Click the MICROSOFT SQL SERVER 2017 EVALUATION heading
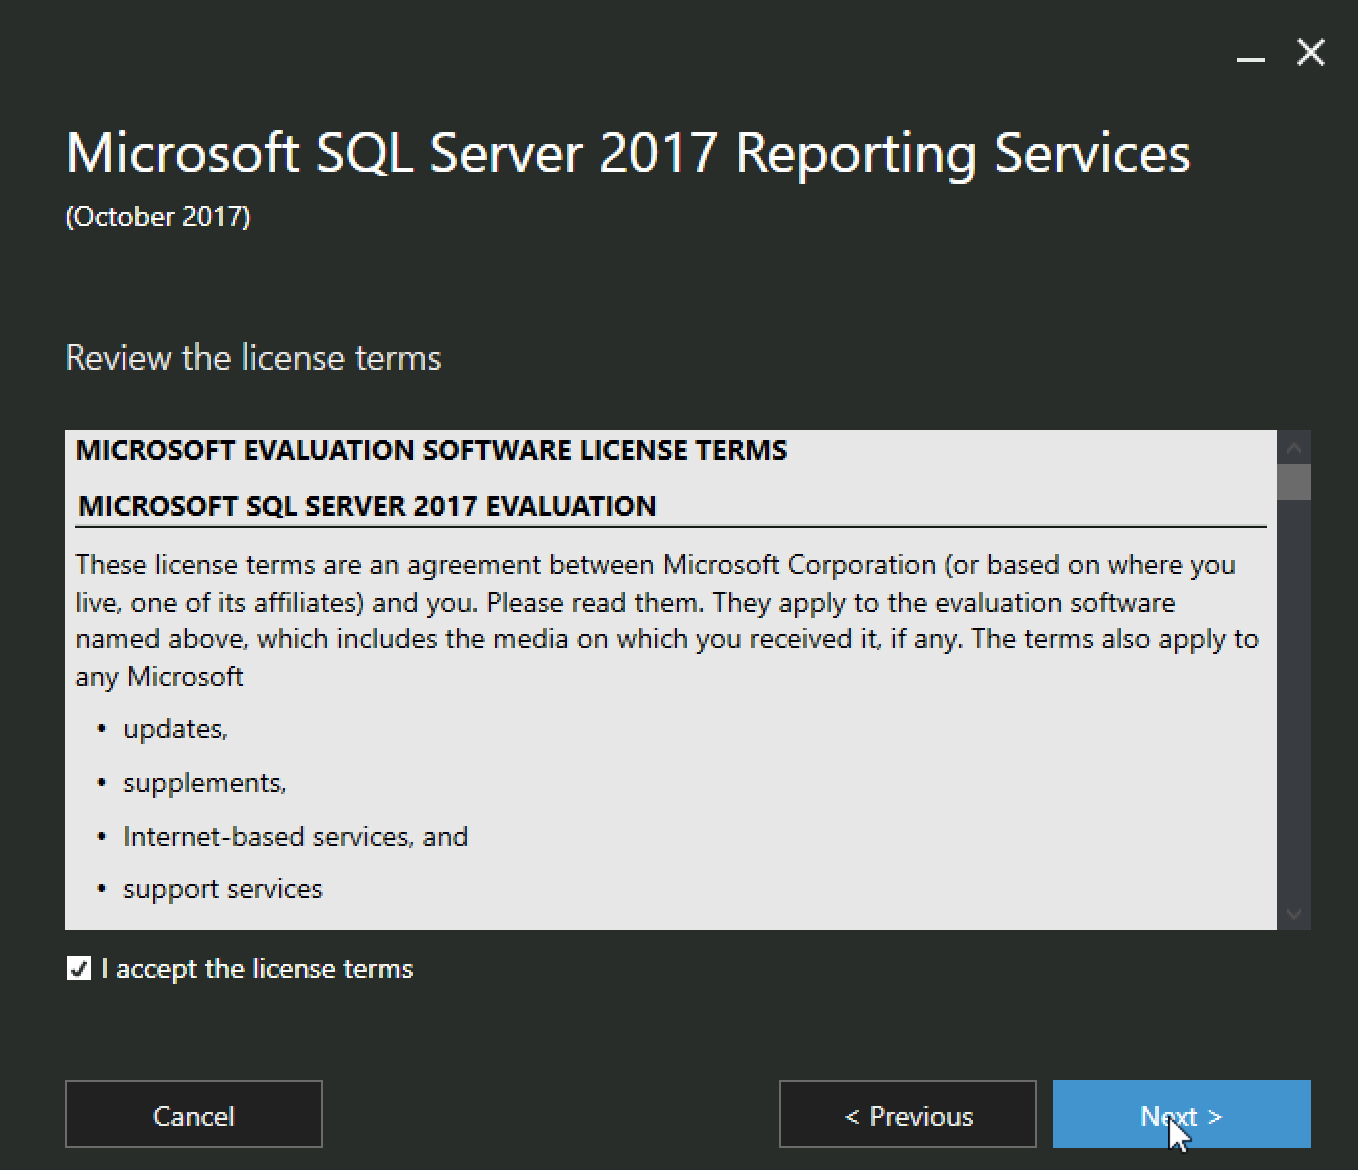Image resolution: width=1358 pixels, height=1170 pixels. pos(367,506)
